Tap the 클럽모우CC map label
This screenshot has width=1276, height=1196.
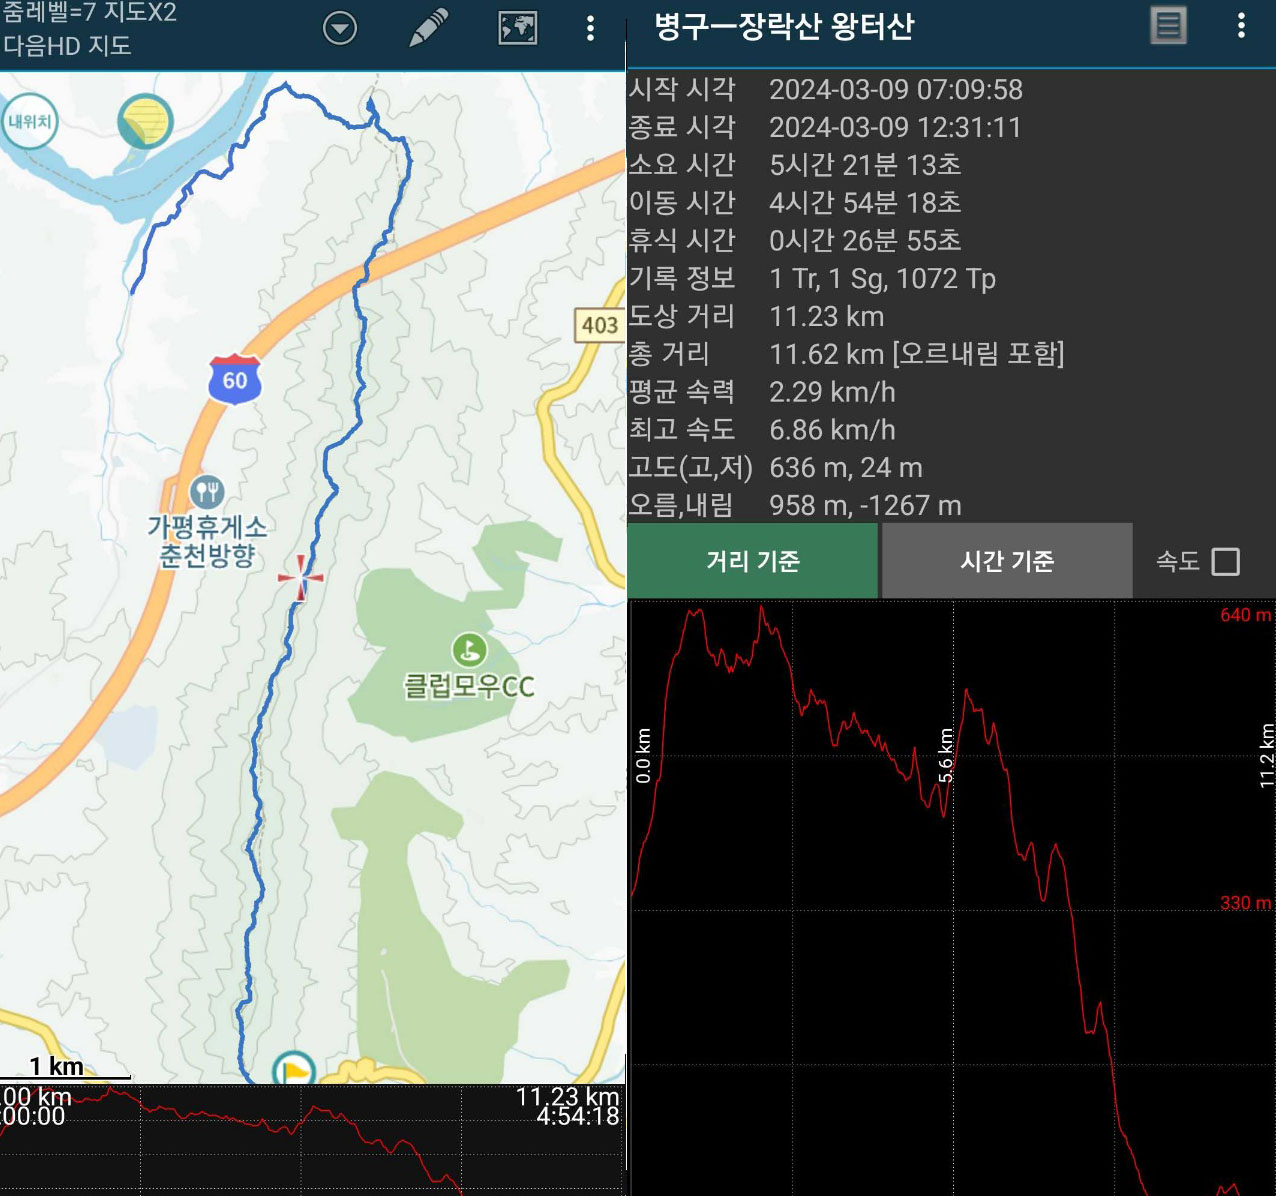469,687
